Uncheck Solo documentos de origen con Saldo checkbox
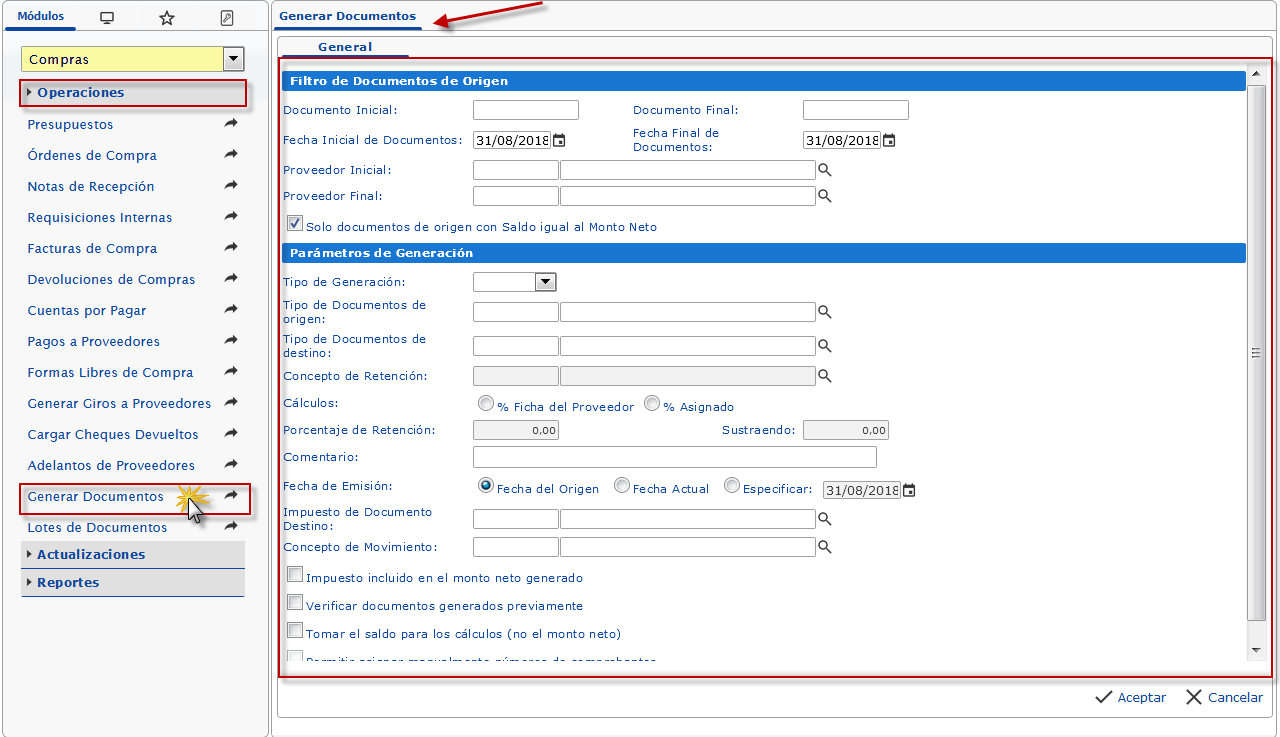Screen dimensions: 1280x737 coord(295,224)
